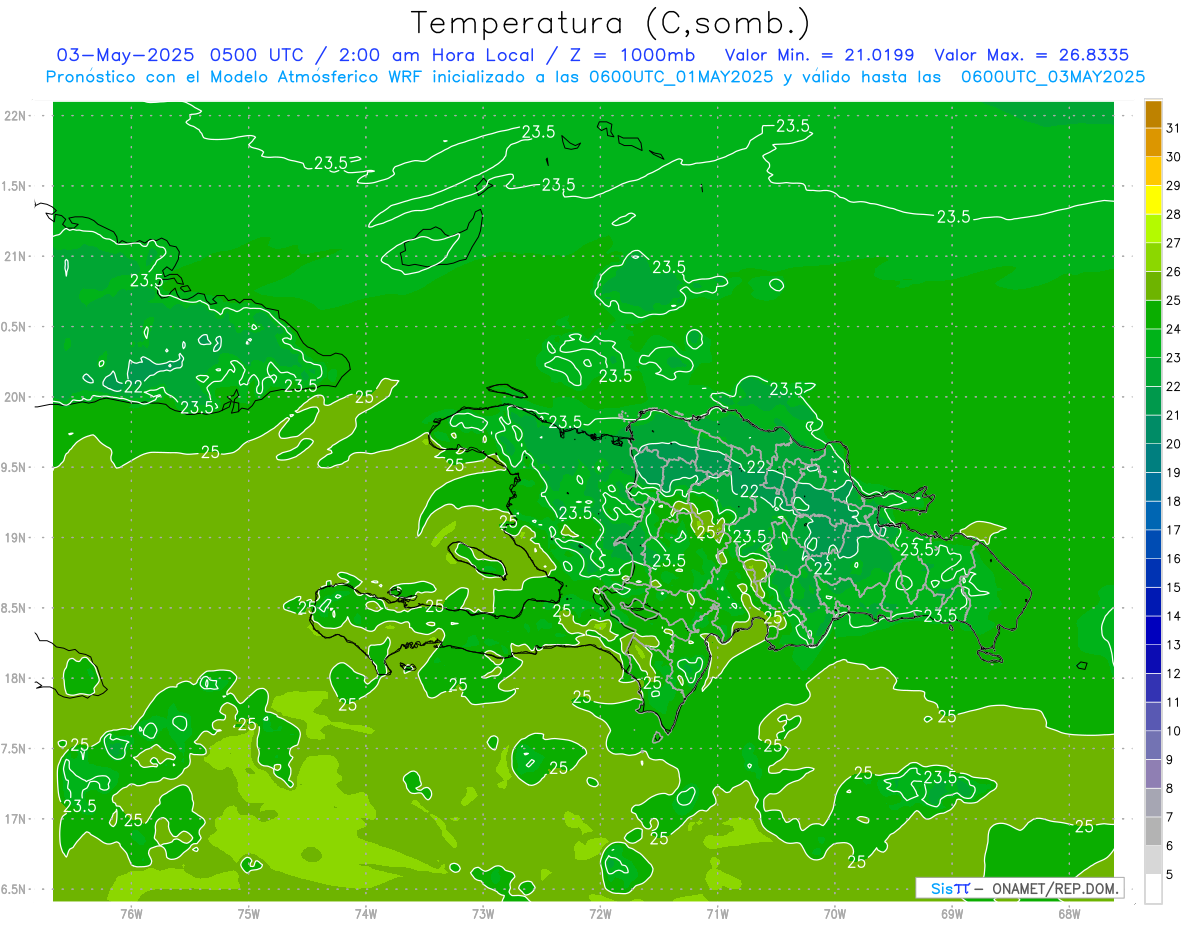Click the legend swatch between 24 and 25

click(1154, 315)
